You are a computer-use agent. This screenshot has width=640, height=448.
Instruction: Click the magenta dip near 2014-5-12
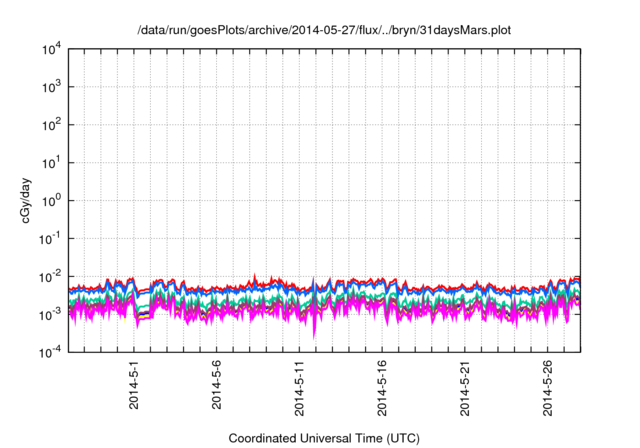tap(316, 335)
